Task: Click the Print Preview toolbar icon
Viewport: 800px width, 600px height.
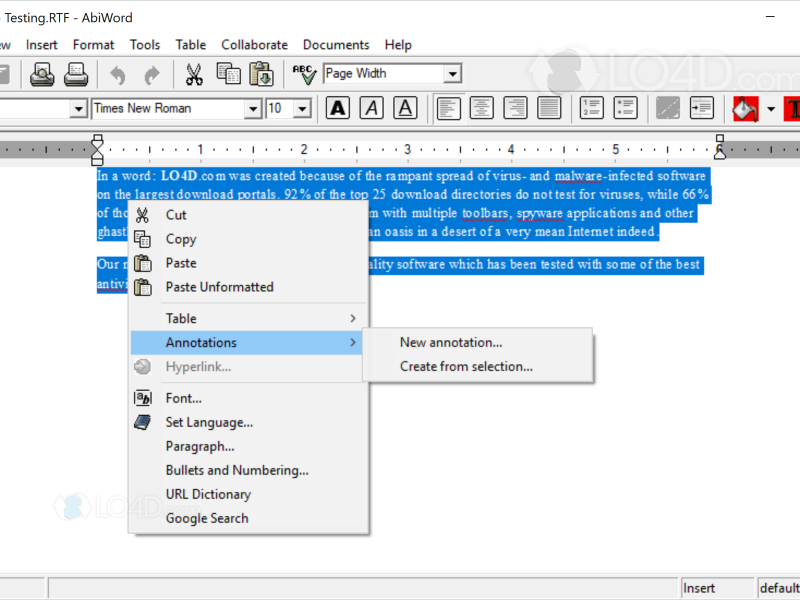Action: (42, 74)
